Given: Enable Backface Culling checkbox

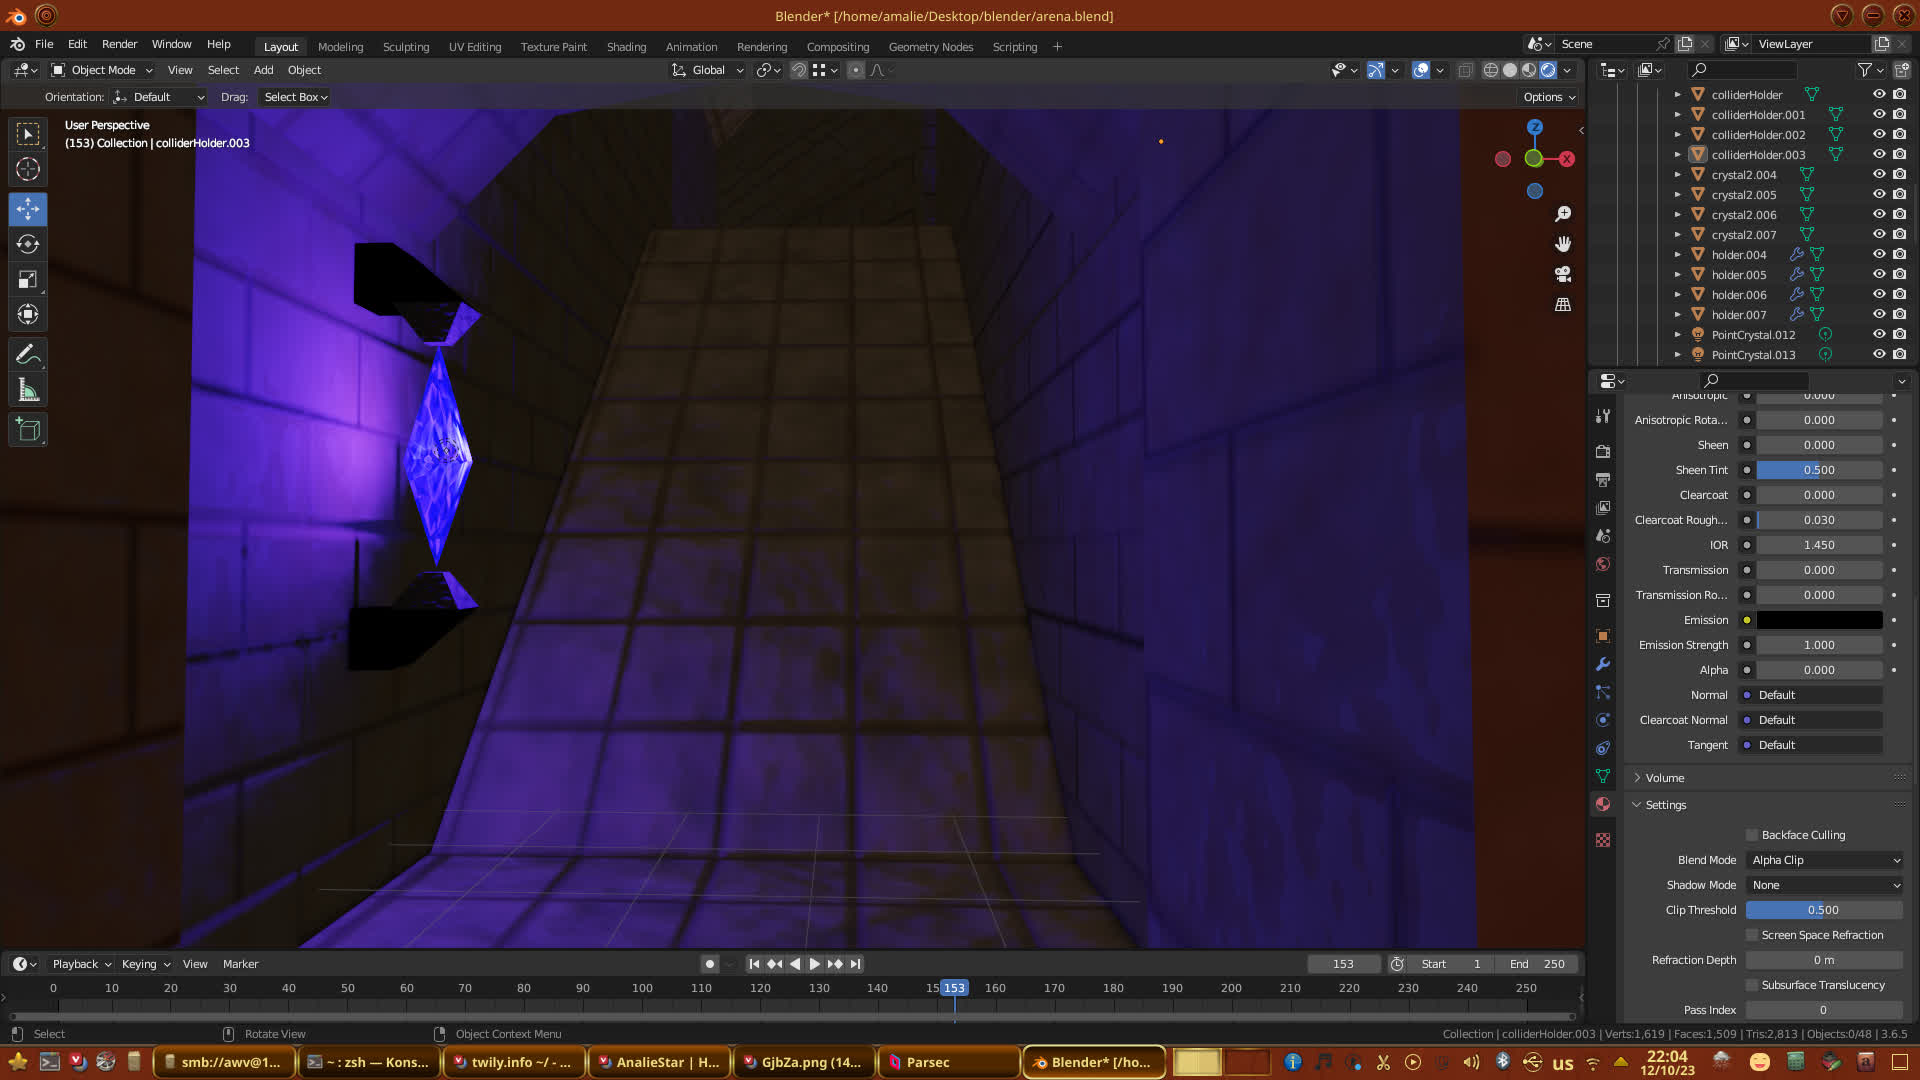Looking at the screenshot, I should [1752, 835].
